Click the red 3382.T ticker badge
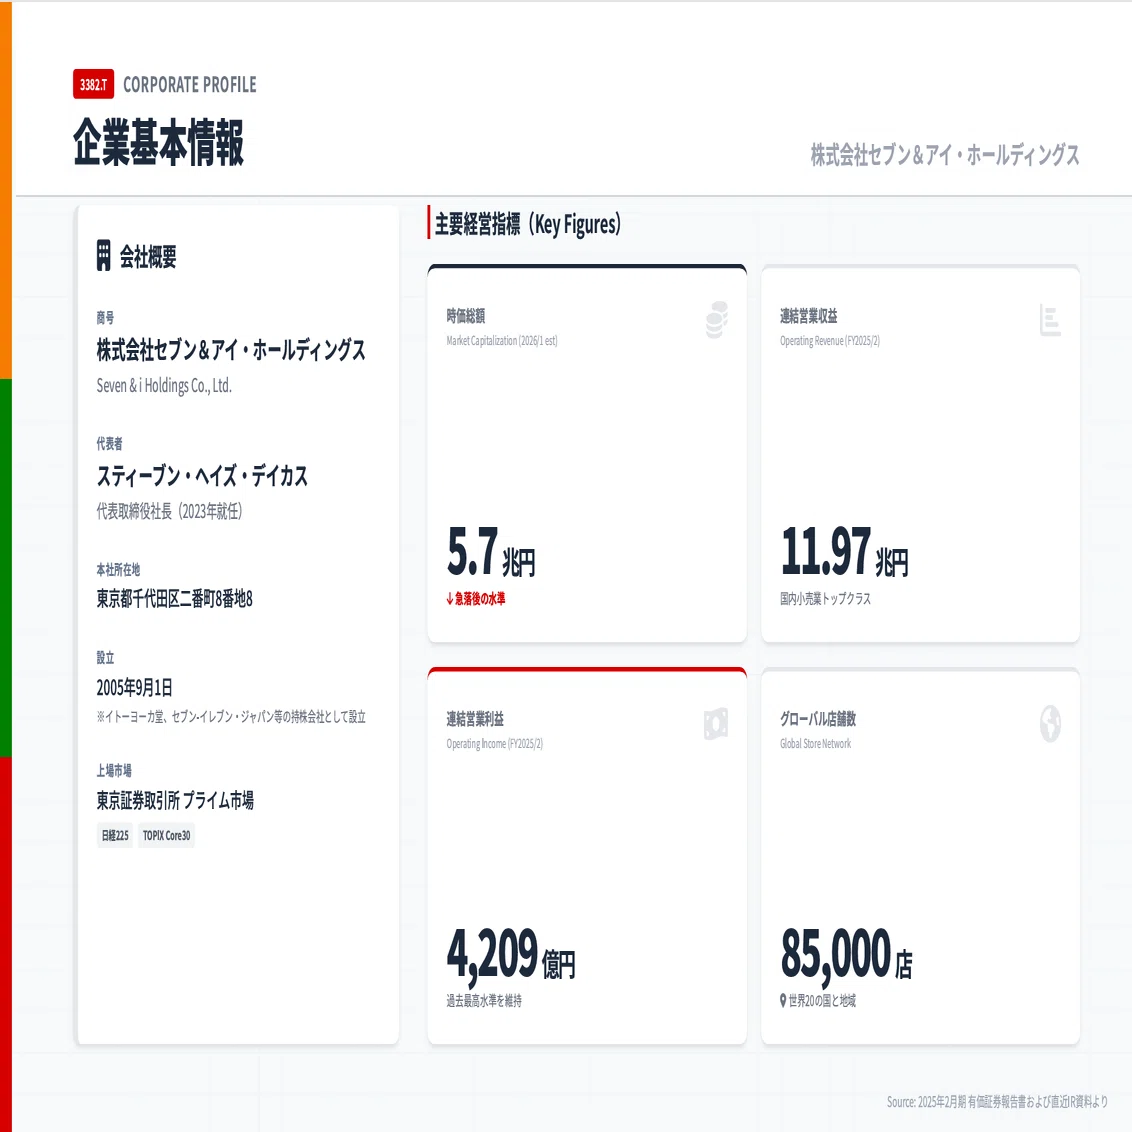The height and width of the screenshot is (1132, 1132). click(x=93, y=84)
